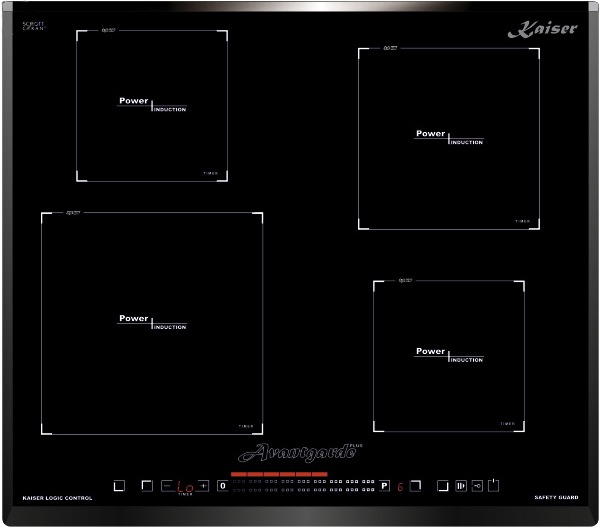Screen dimensions: 600x528
Task: Tap the top-right Power Induction zone
Action: 449,139
